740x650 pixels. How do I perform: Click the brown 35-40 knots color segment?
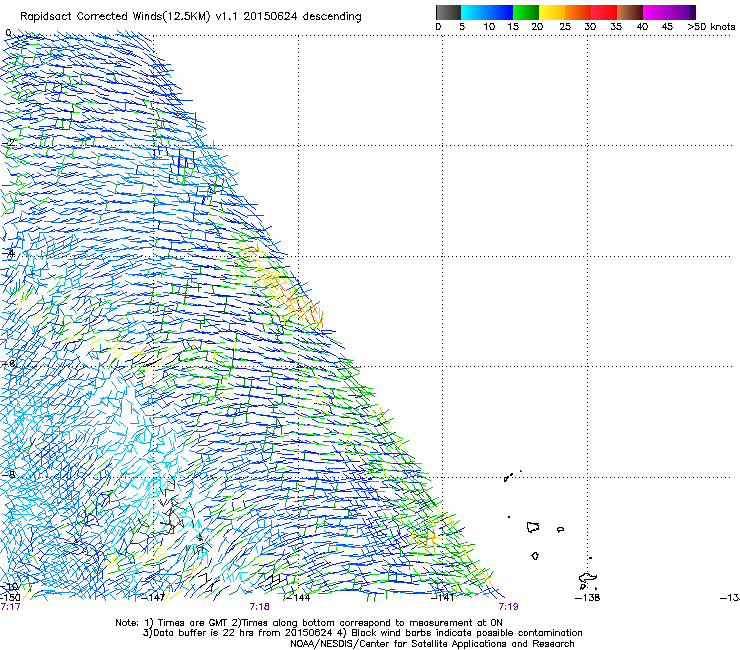(x=630, y=12)
